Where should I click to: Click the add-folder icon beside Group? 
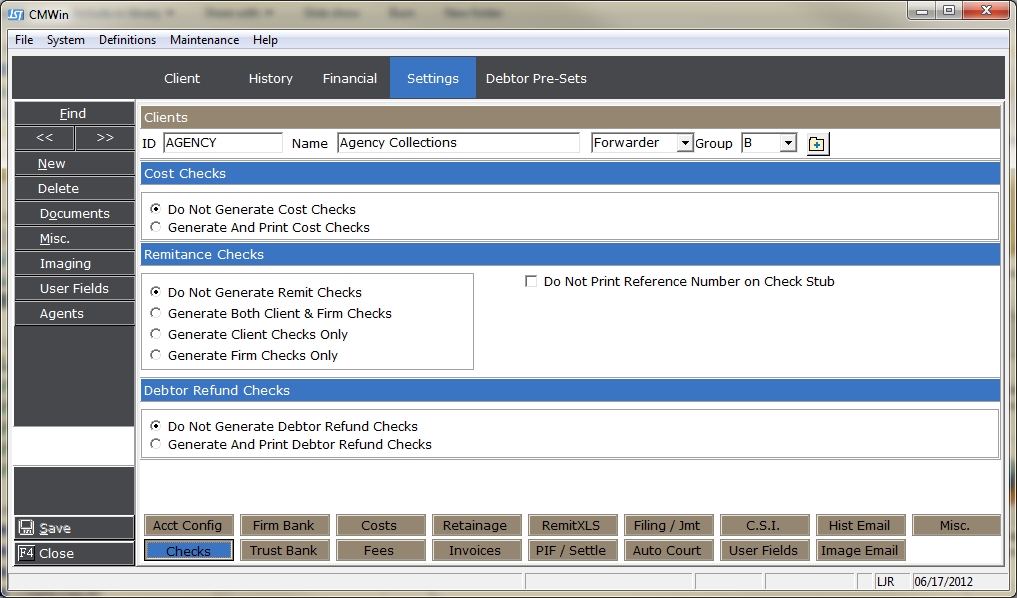coord(817,144)
